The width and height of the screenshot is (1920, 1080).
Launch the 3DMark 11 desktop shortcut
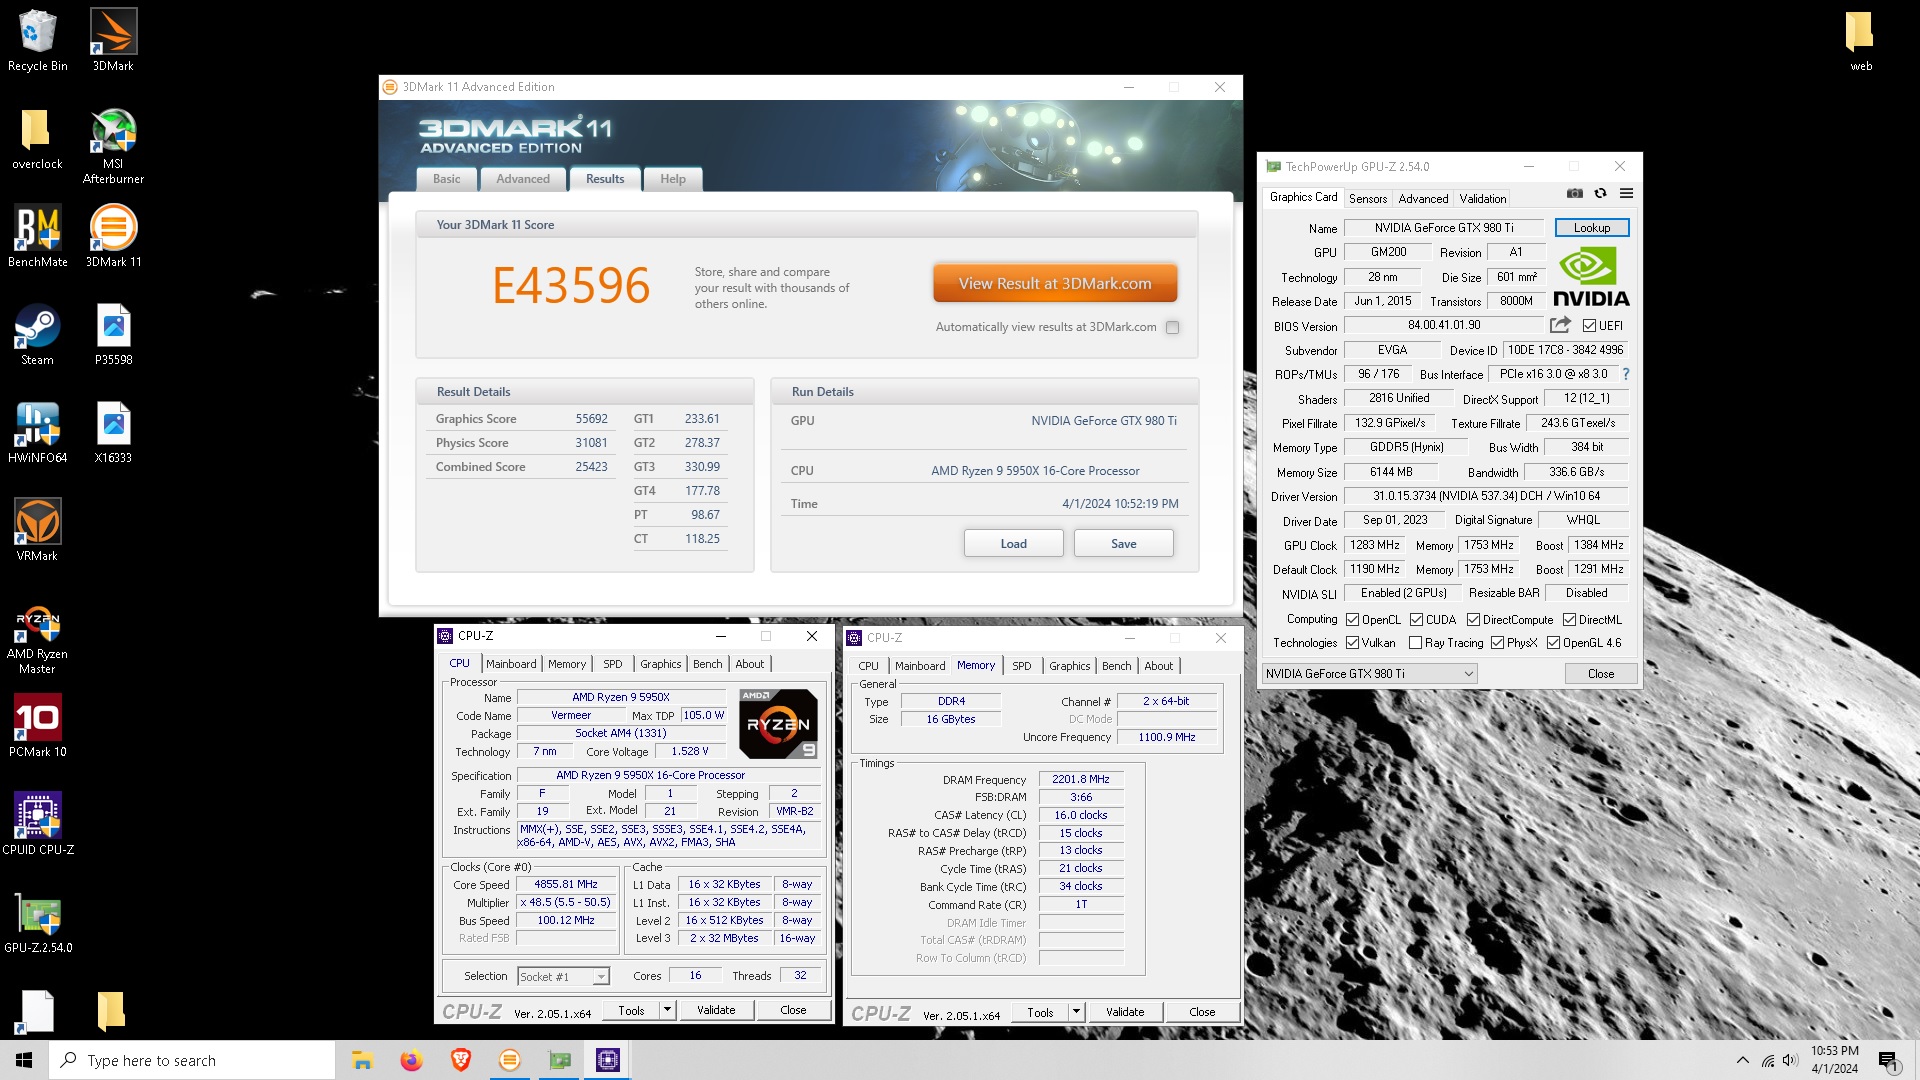113,236
